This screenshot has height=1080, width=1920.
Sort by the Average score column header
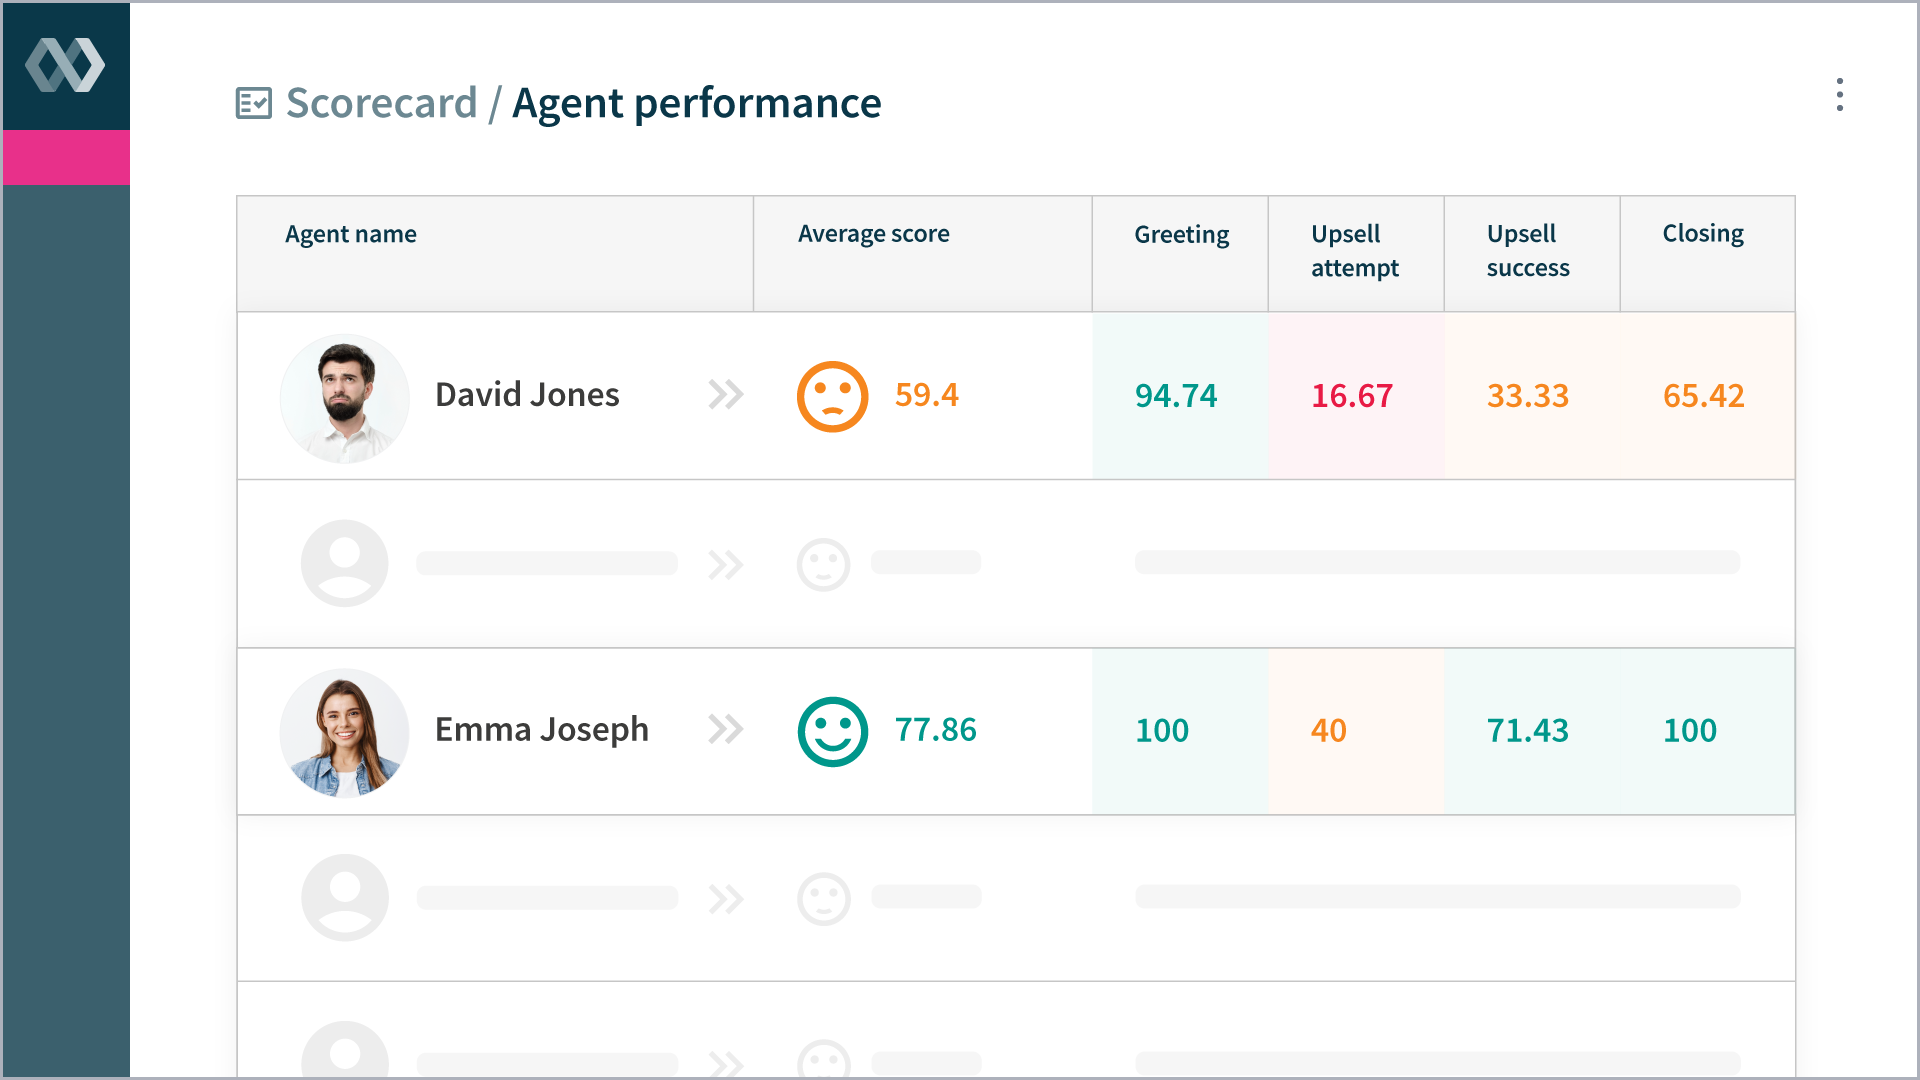[x=873, y=233]
